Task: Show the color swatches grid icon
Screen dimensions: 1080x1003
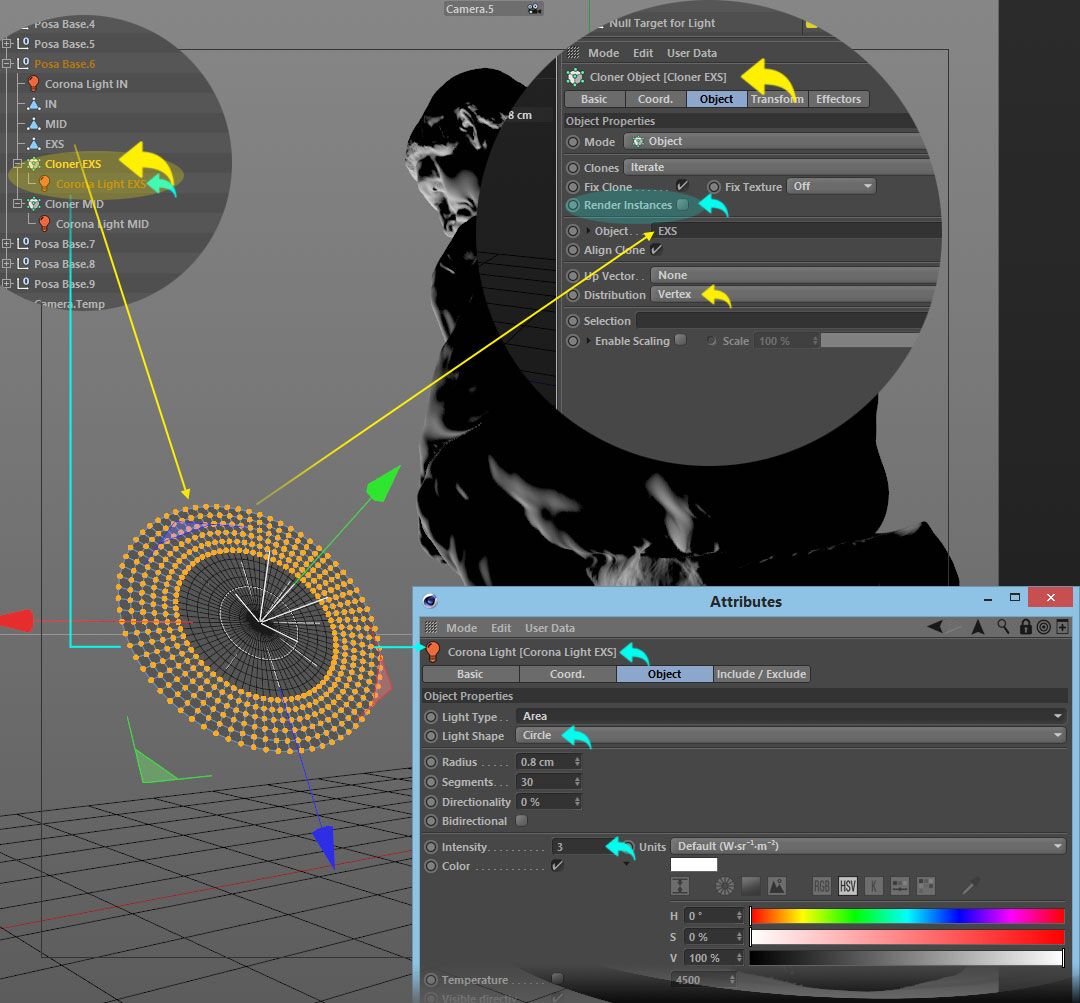Action: click(x=926, y=886)
